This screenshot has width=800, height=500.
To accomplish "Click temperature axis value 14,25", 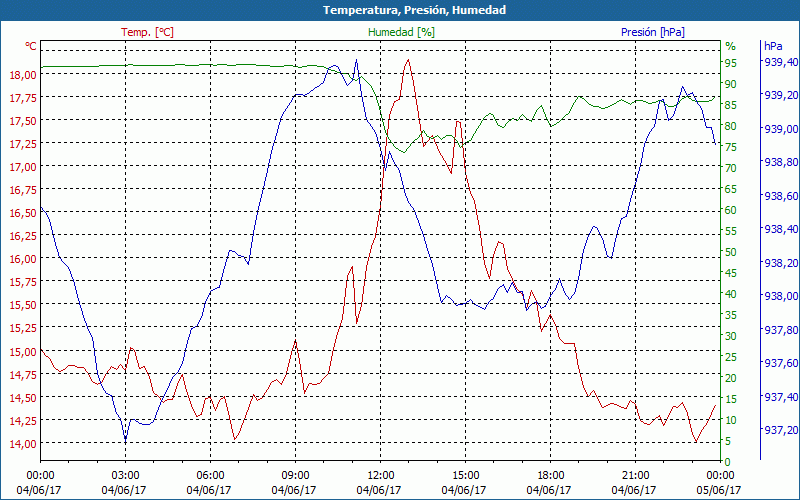I will [x=23, y=420].
